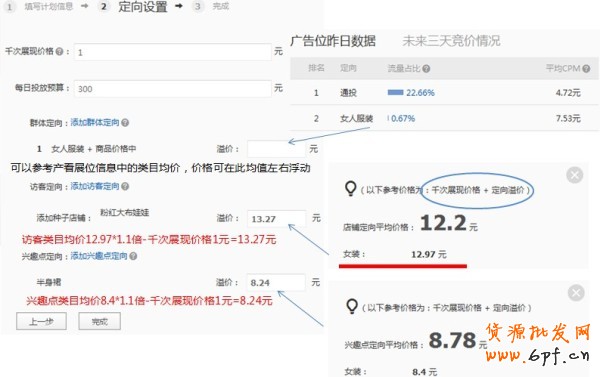The width and height of the screenshot is (600, 377).
Task: Click 溢价 field showing 8.24
Action: point(276,282)
